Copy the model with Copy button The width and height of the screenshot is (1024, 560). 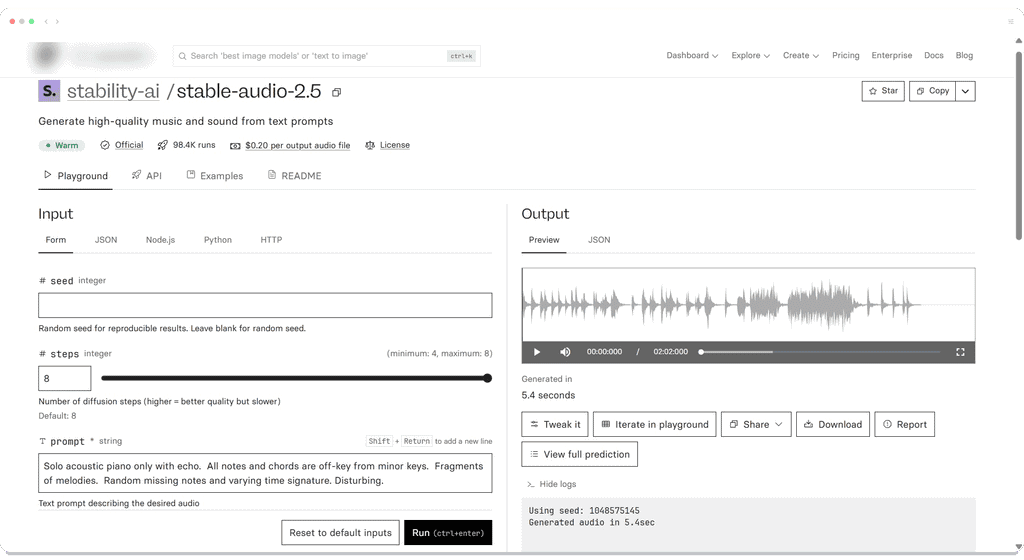click(x=932, y=91)
